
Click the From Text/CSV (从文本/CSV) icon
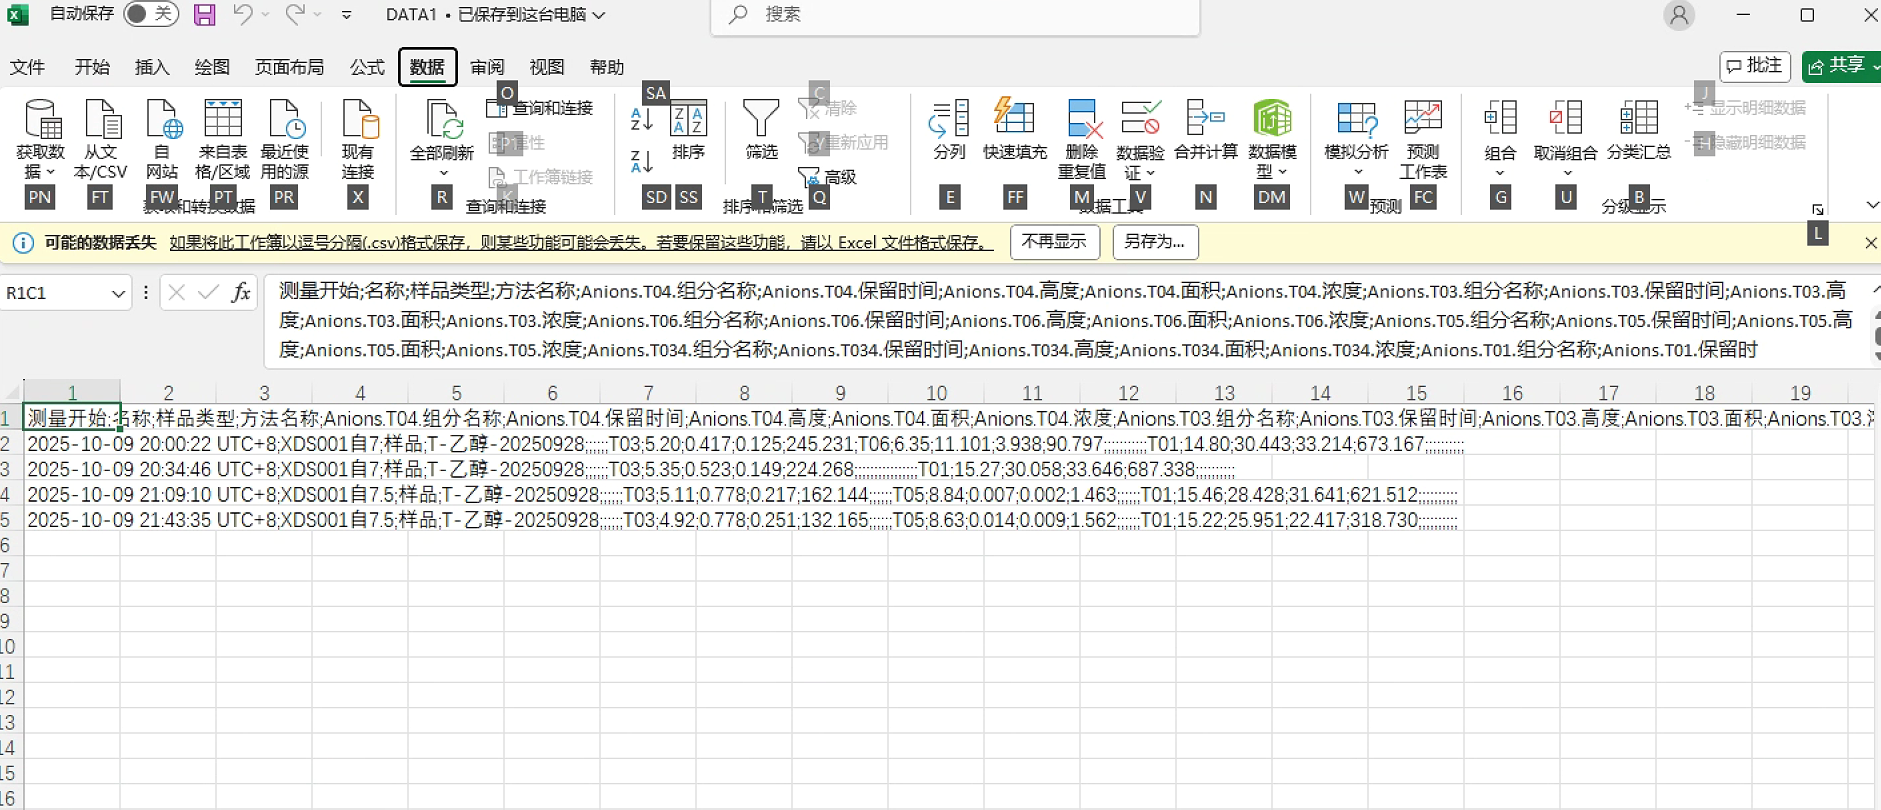tap(101, 120)
